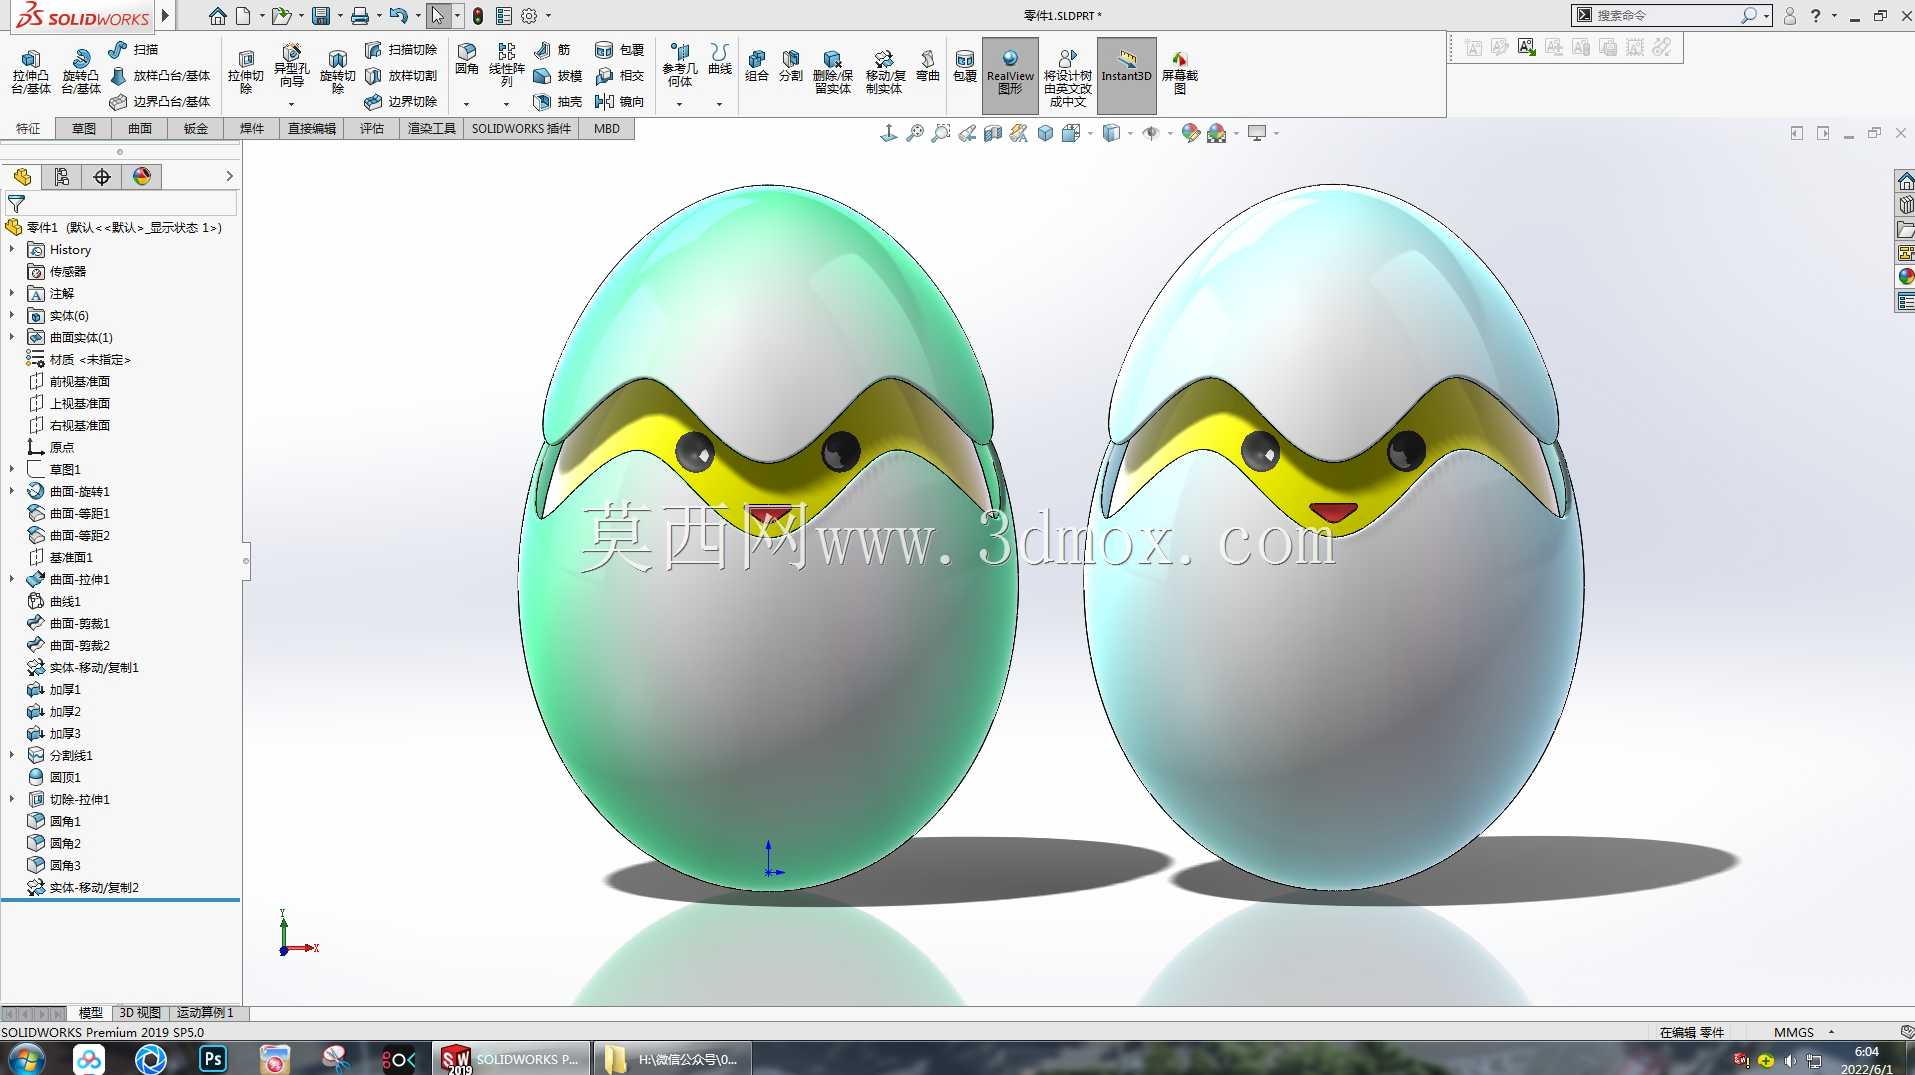Click the Undo icon in quick access toolbar
Viewport: 1915px width, 1075px height.
(397, 15)
